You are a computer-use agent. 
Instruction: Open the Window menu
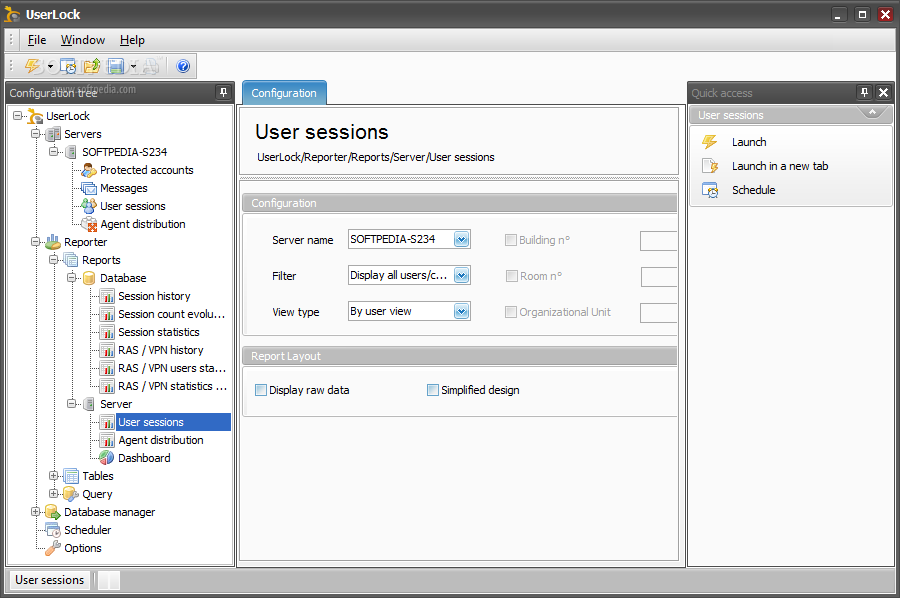pos(83,40)
